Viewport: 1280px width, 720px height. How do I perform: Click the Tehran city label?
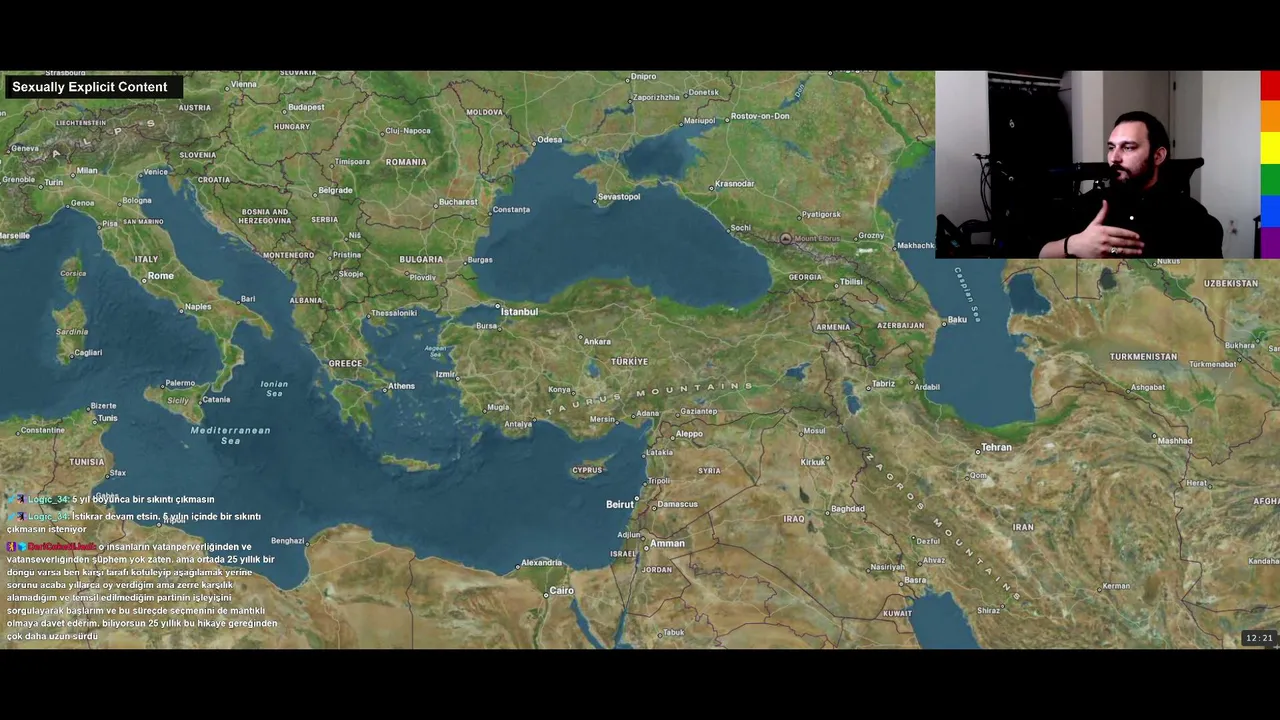click(996, 448)
